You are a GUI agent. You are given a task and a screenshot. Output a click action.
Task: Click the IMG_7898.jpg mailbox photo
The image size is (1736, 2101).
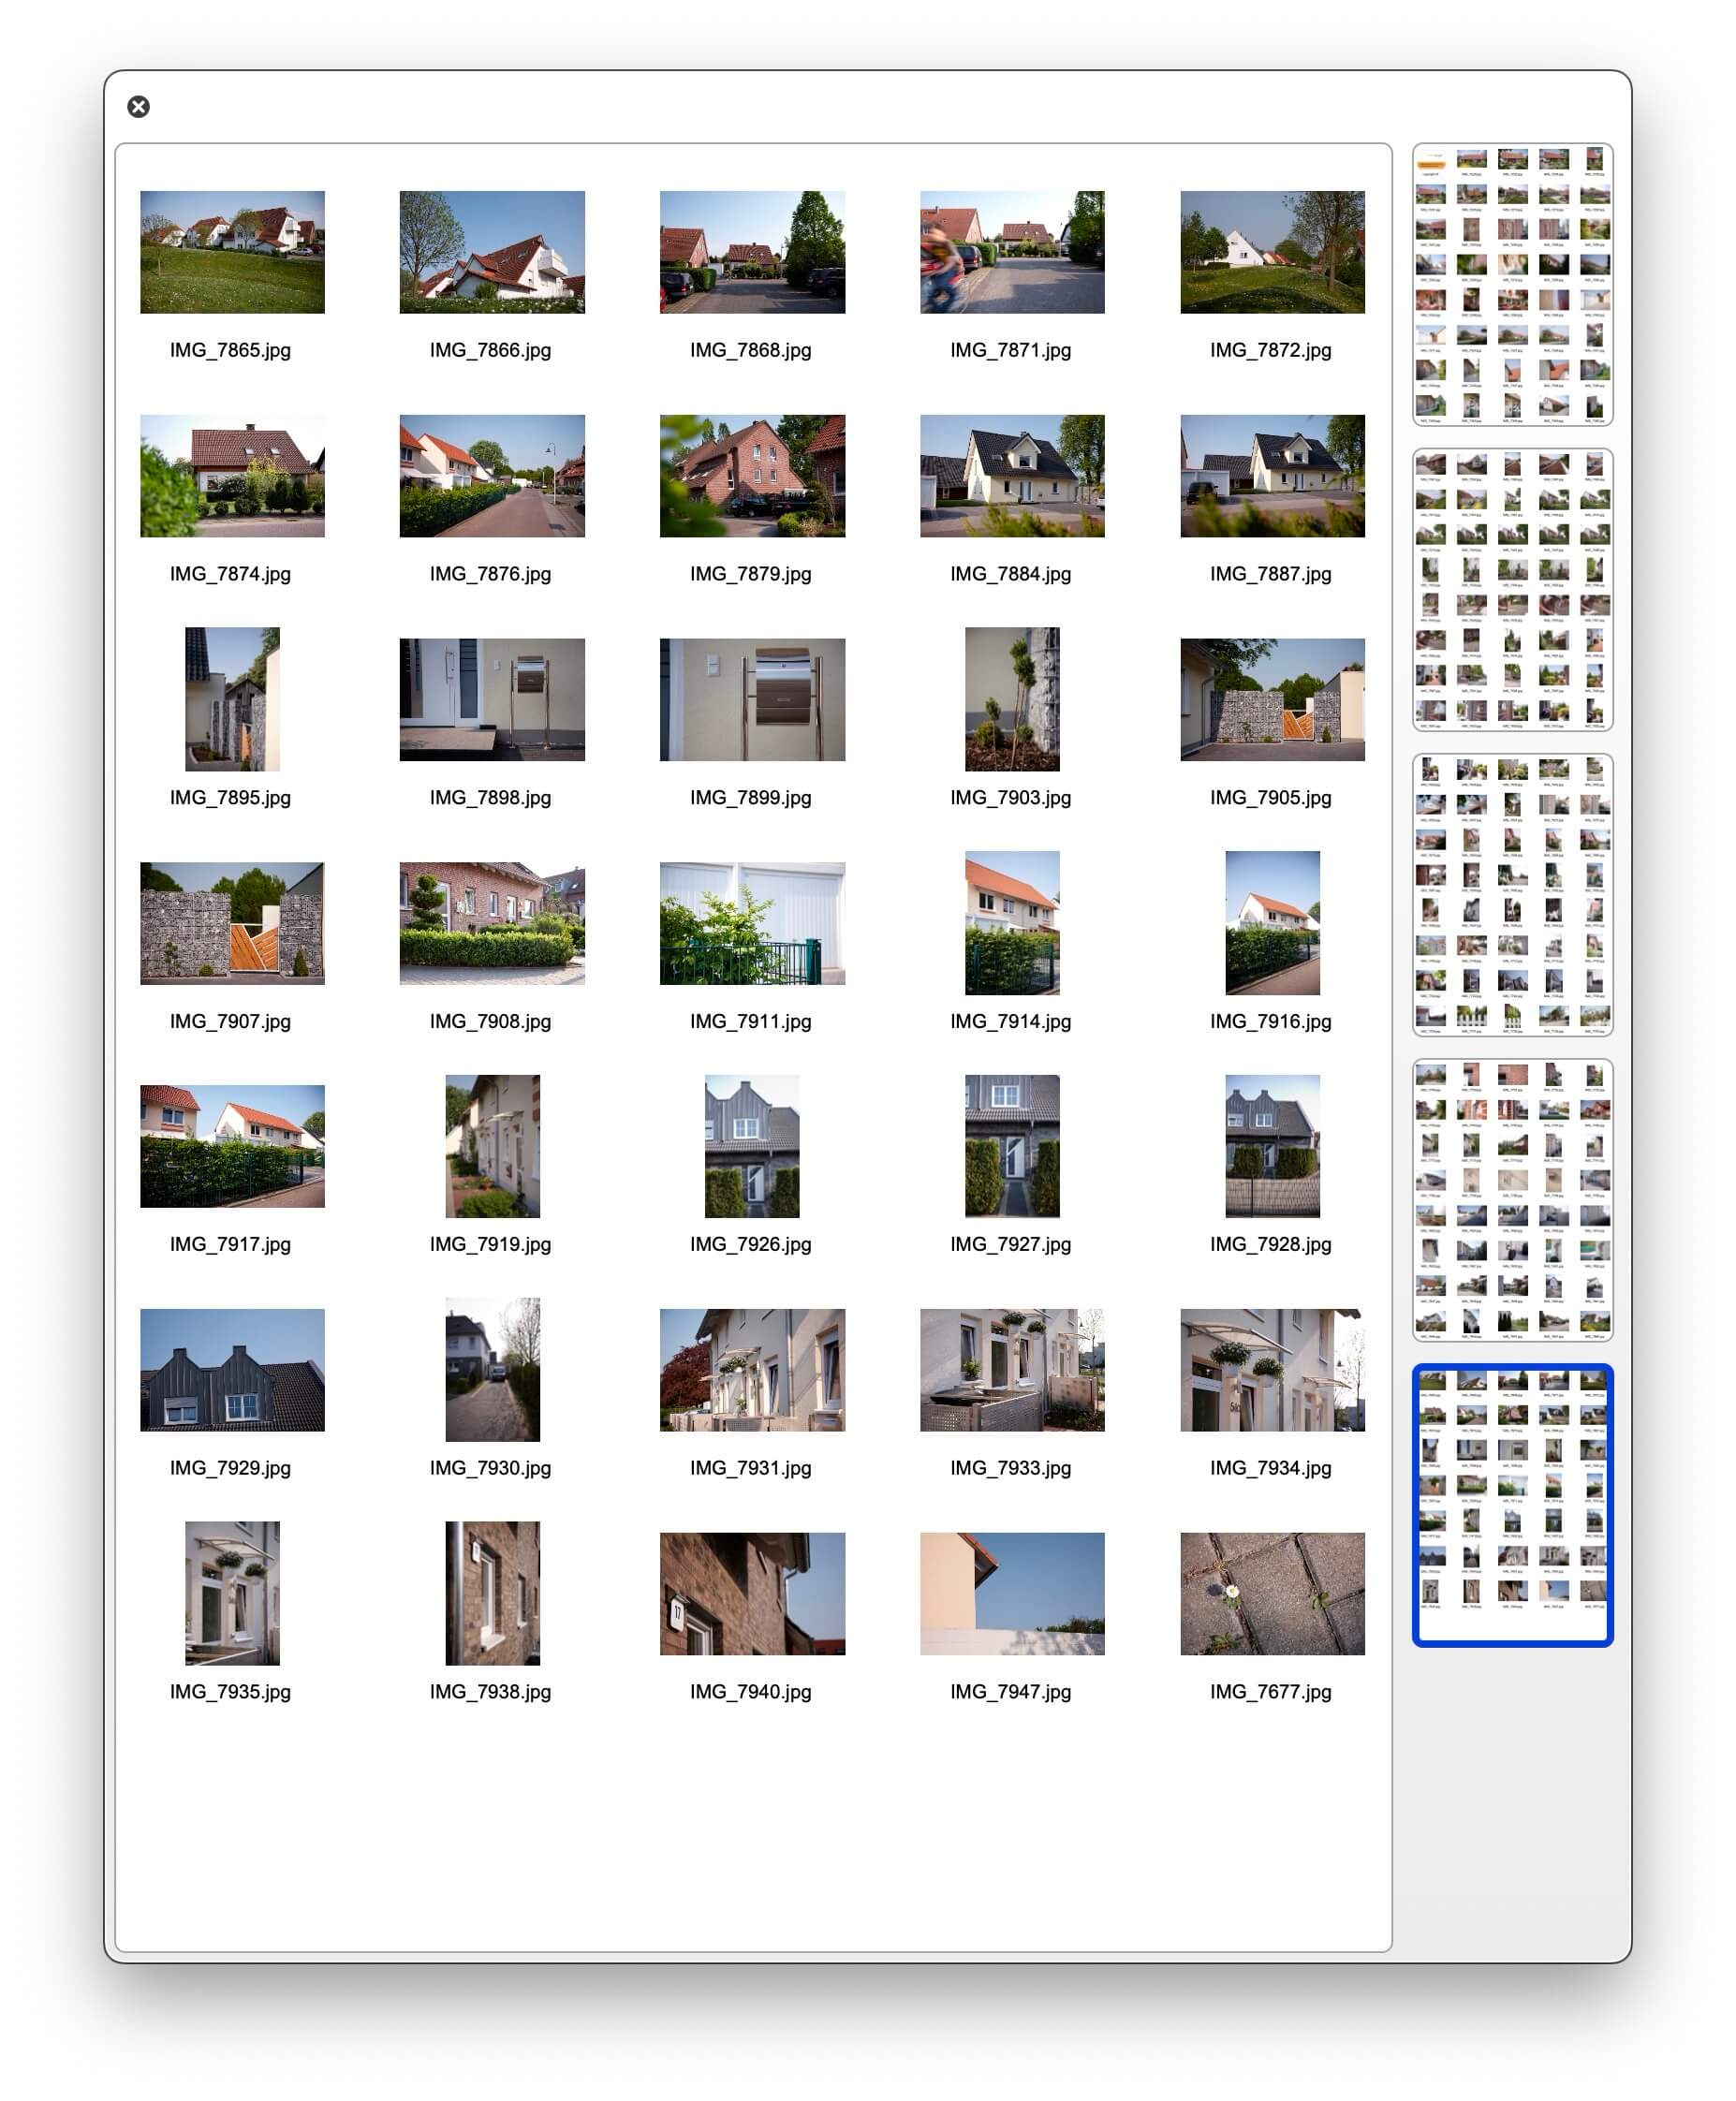click(x=492, y=700)
